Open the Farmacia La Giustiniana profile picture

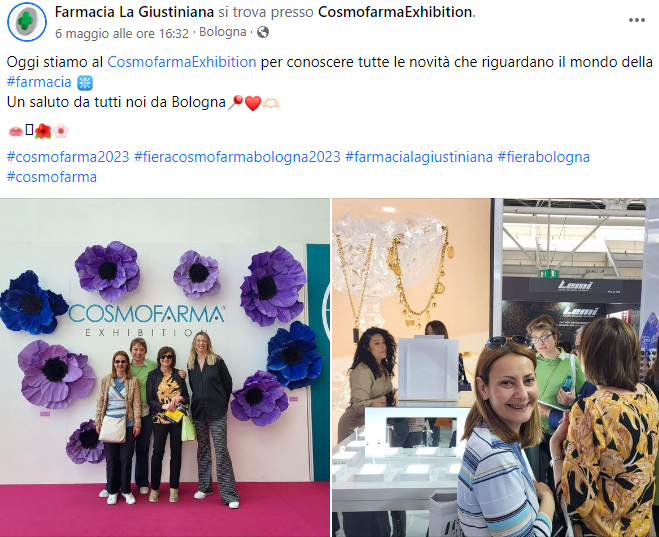pos(27,21)
